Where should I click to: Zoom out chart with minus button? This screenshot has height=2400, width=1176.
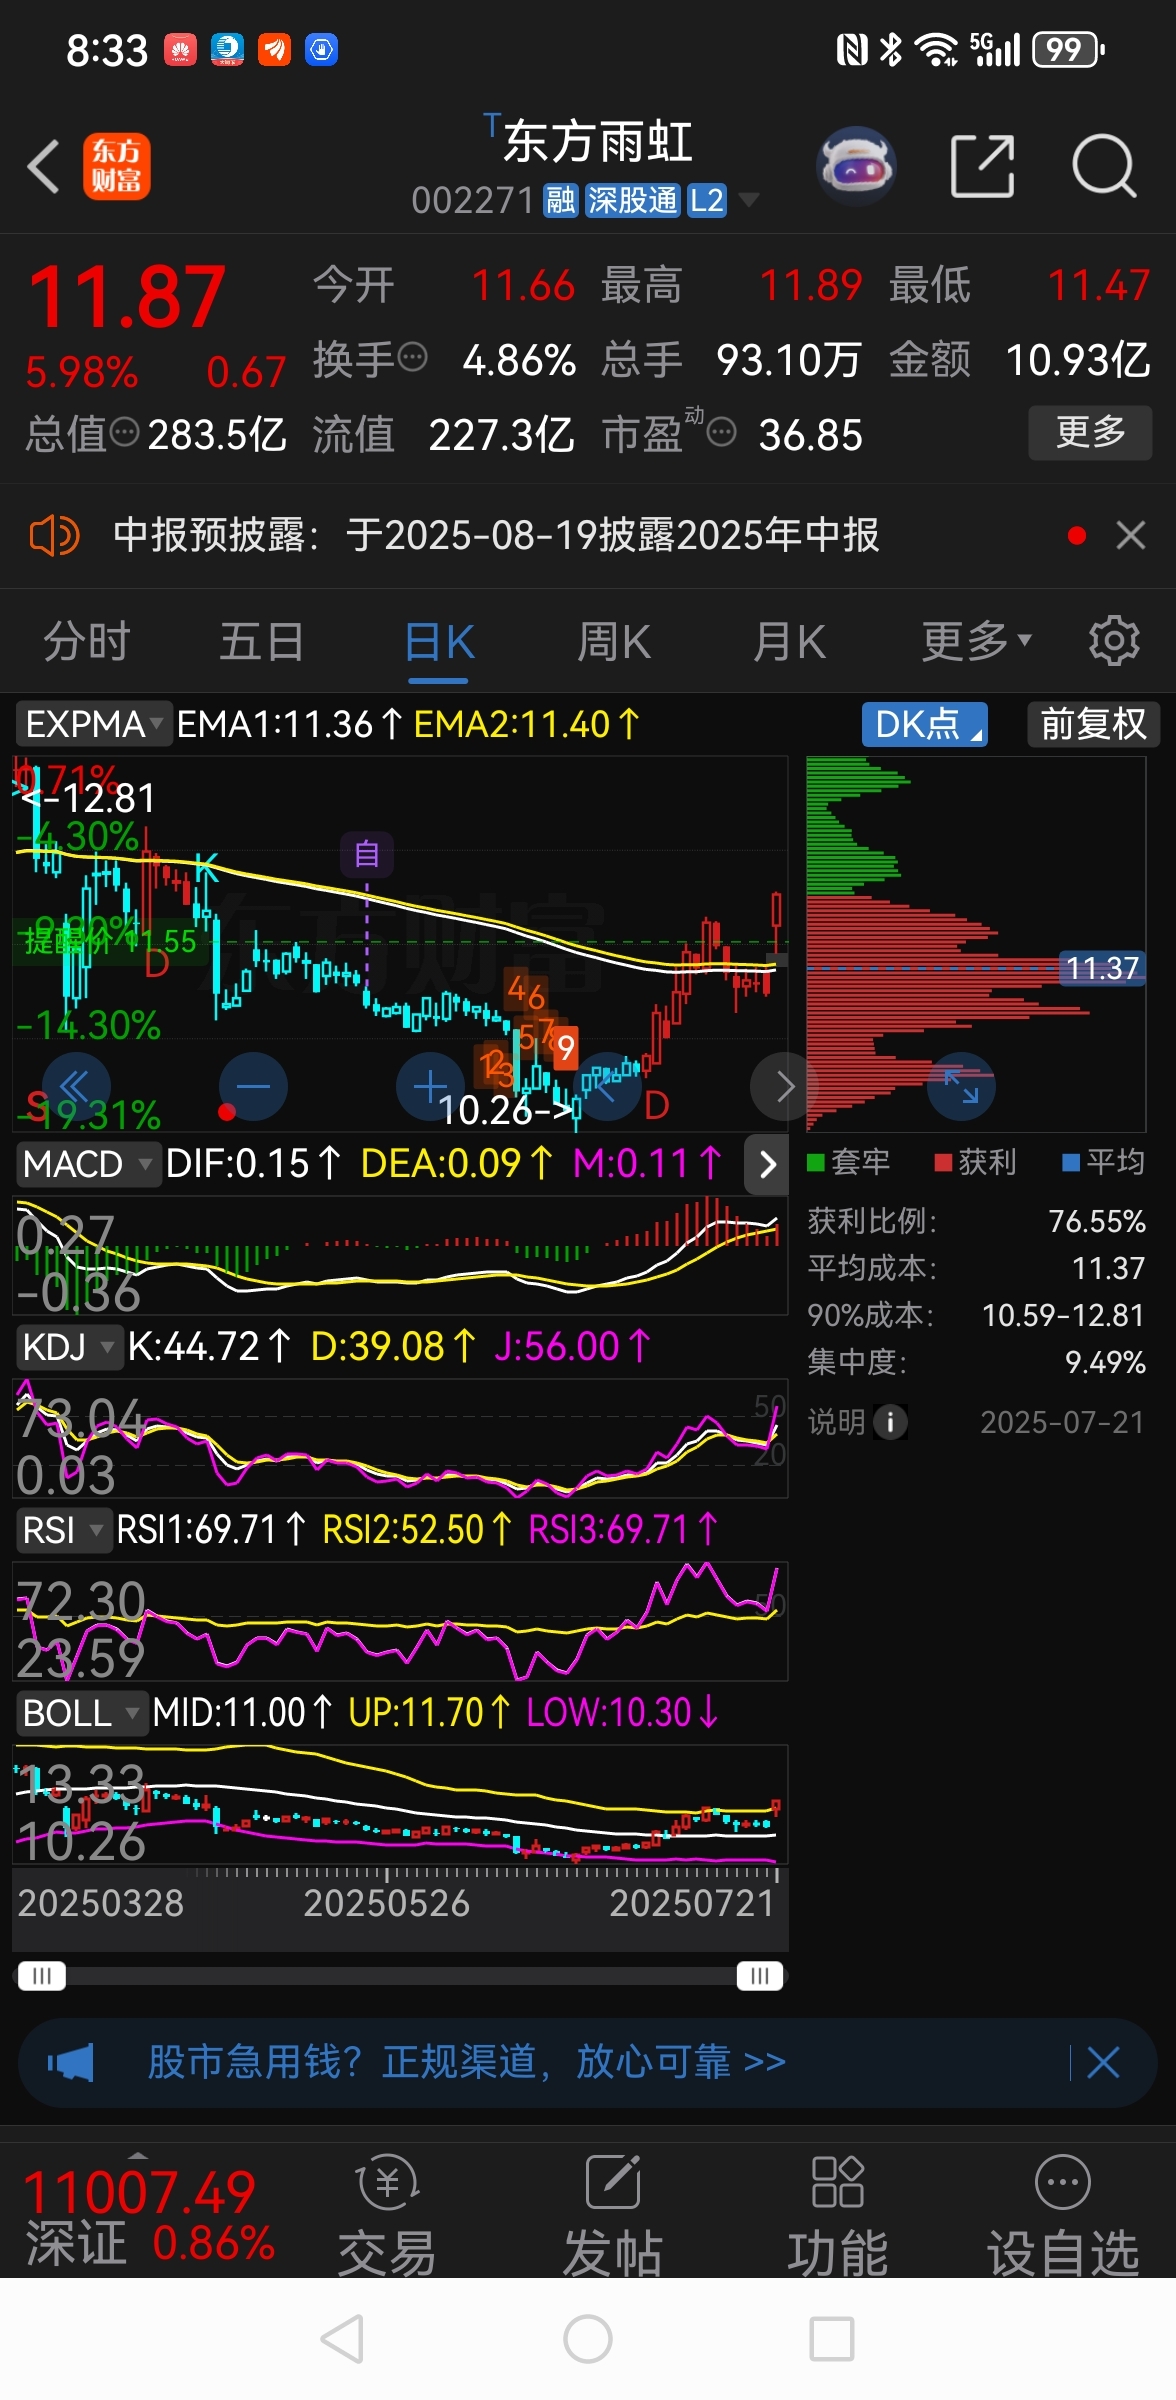click(x=253, y=1086)
